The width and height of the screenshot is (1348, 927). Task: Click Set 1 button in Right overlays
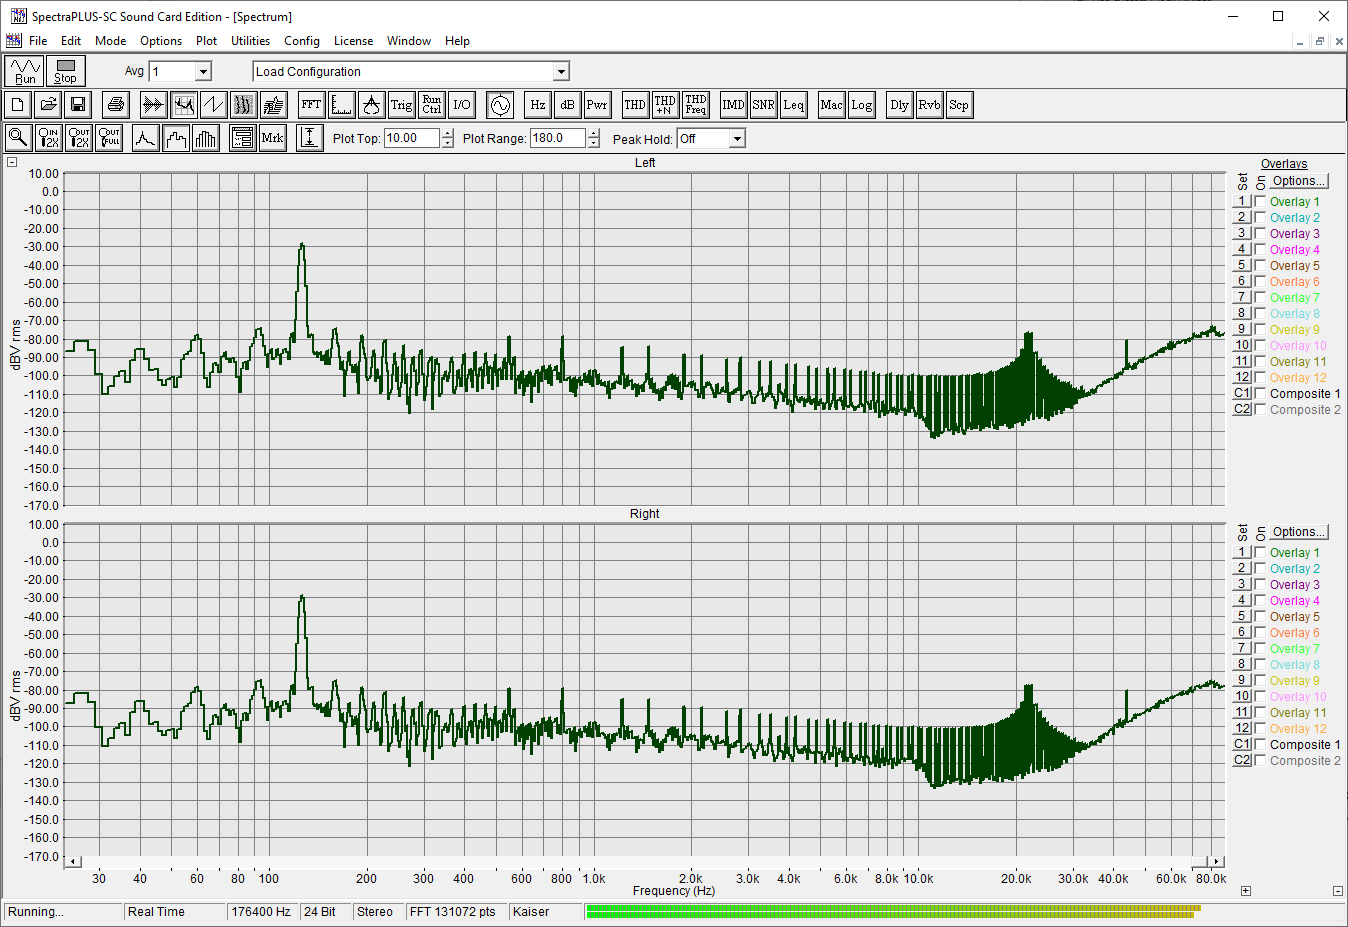(1242, 552)
